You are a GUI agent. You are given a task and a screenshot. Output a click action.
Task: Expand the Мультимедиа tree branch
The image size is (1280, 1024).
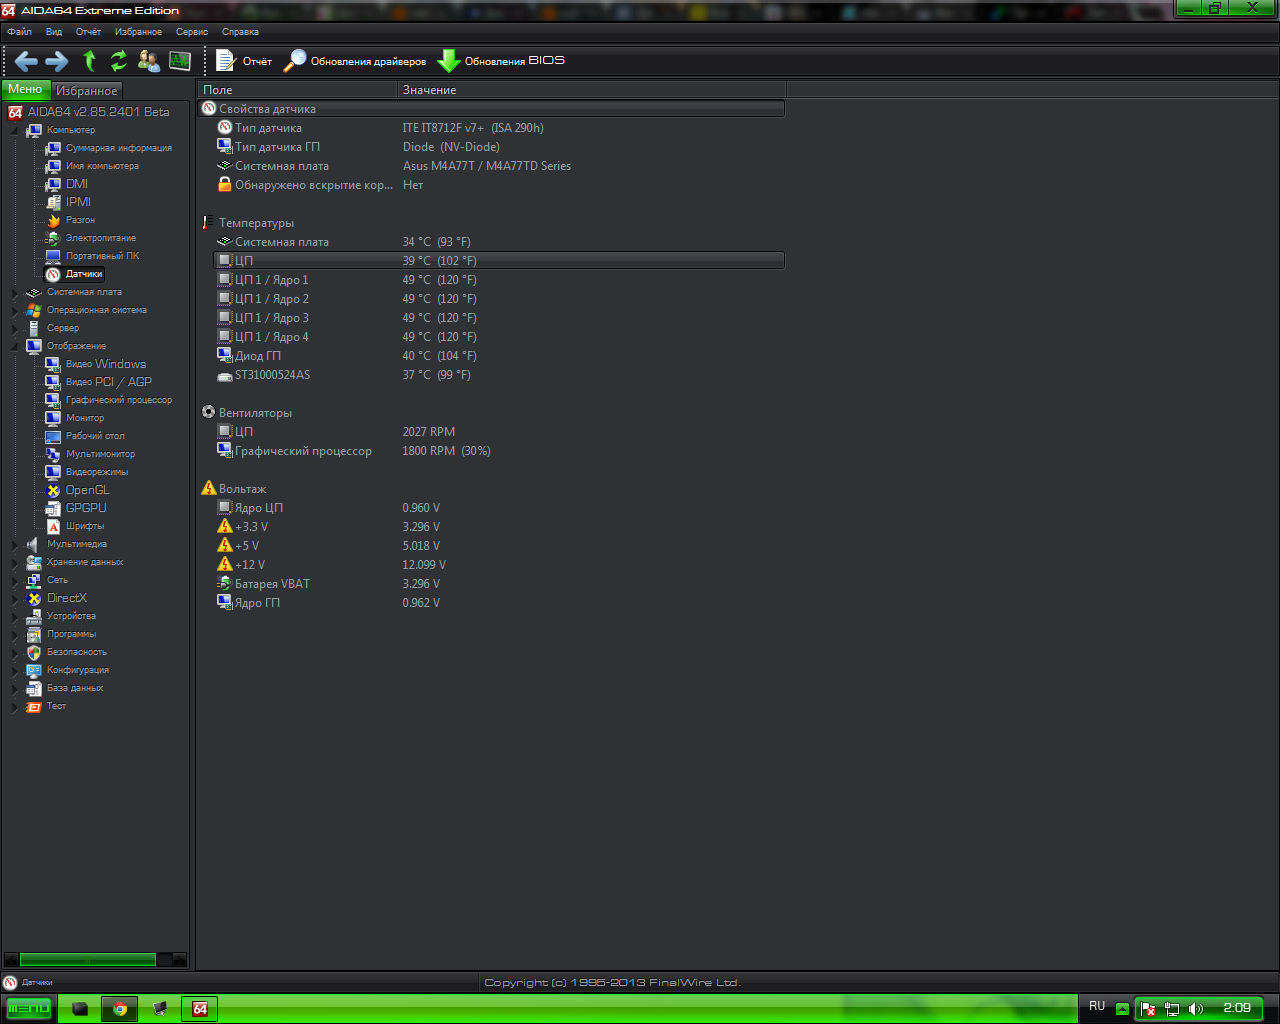(15, 544)
